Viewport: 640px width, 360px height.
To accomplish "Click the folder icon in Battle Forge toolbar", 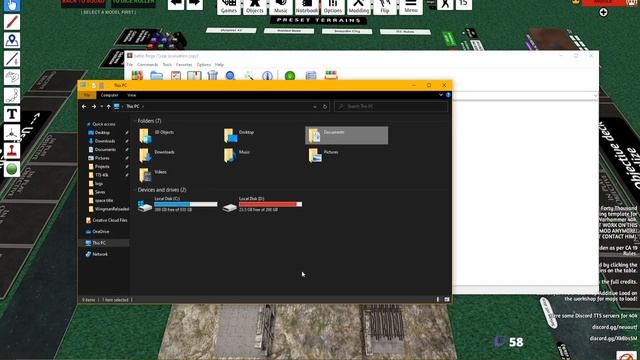I will point(156,76).
